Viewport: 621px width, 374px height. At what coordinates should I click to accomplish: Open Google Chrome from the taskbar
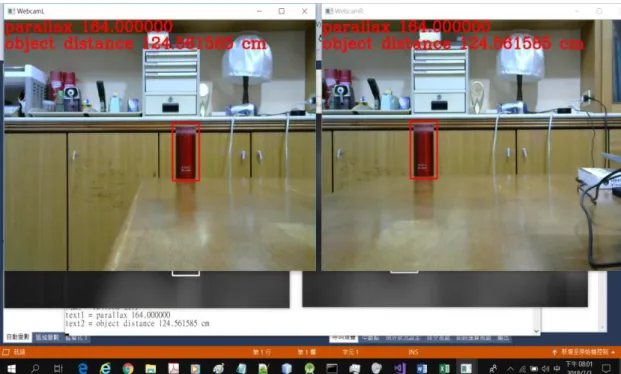click(x=128, y=368)
